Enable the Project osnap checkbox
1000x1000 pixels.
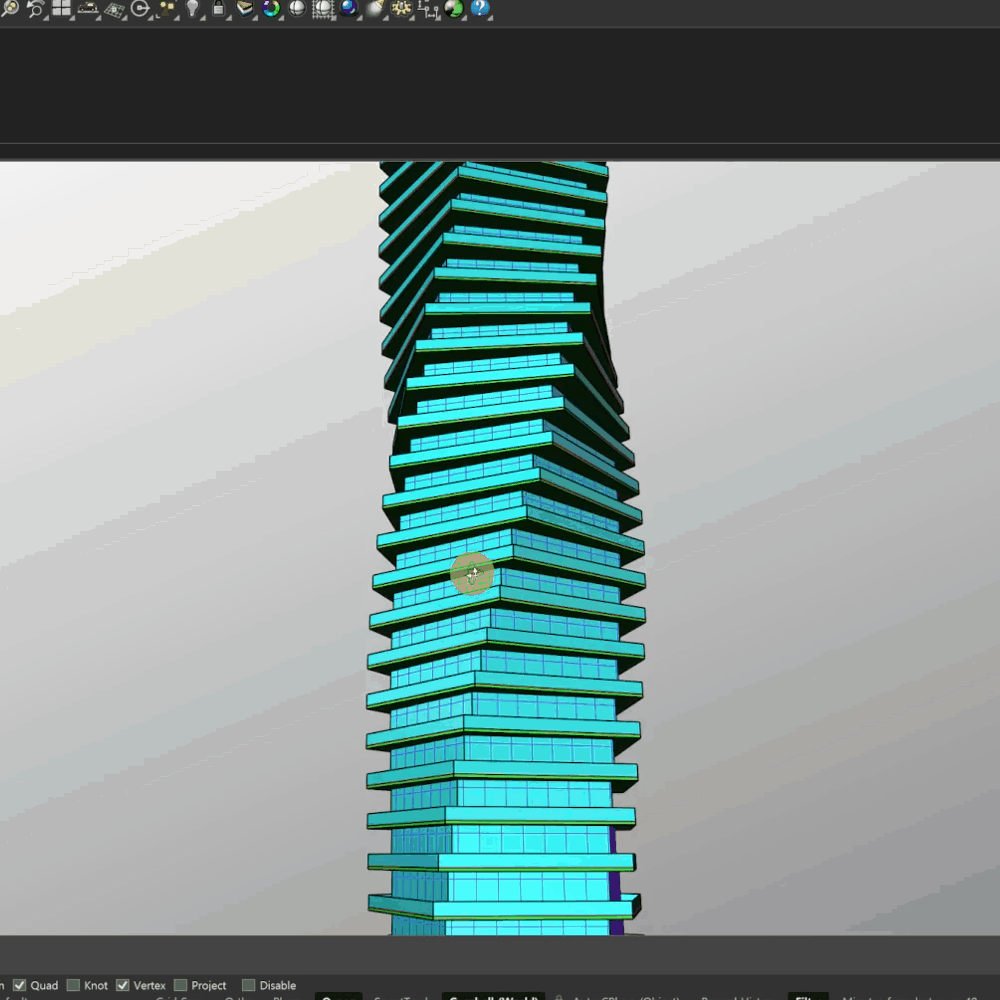tap(181, 985)
